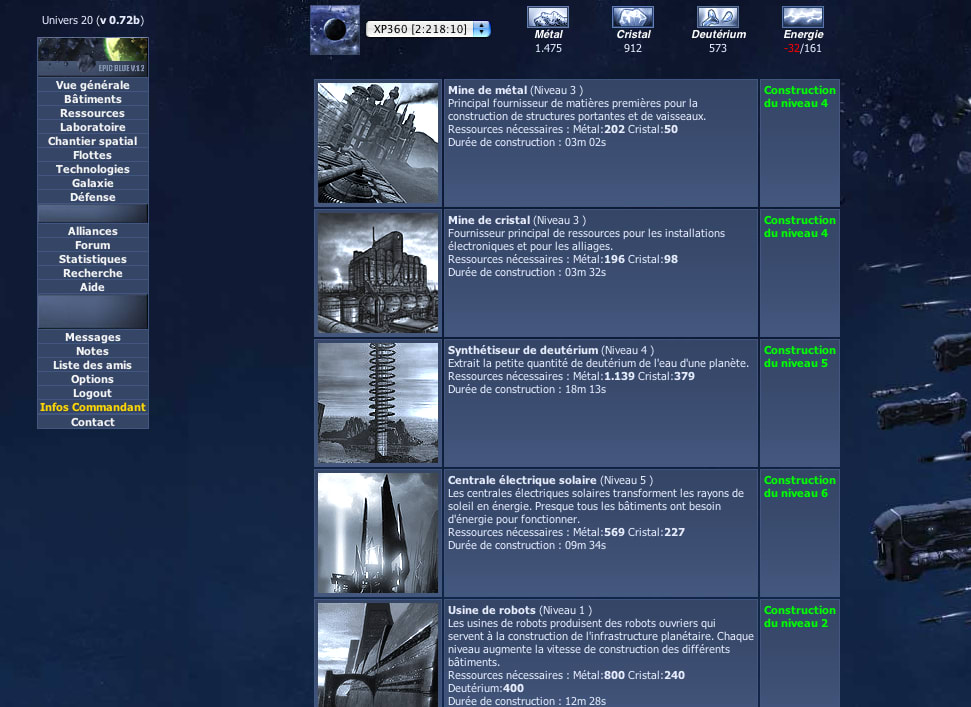Start Mine de métal level 4 construction
The height and width of the screenshot is (707, 971).
click(x=799, y=97)
